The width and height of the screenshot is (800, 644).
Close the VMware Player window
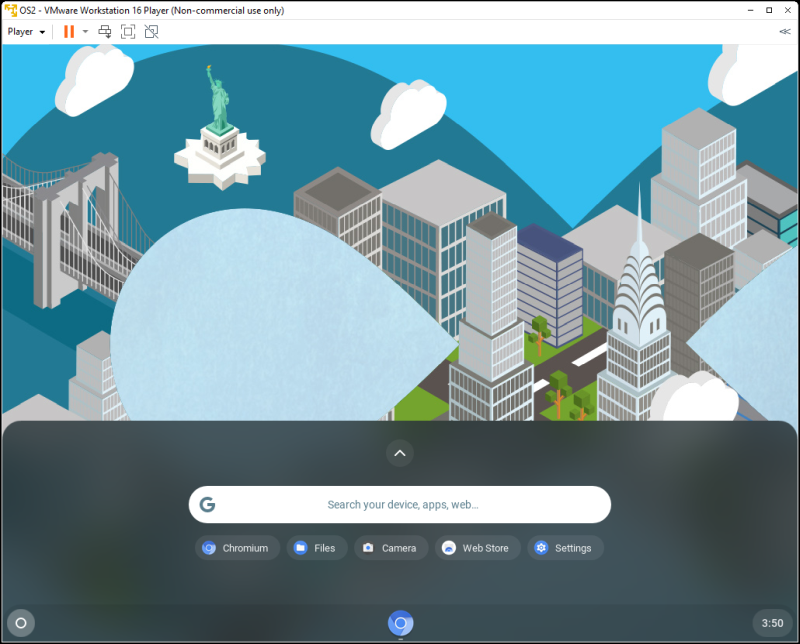pos(788,10)
